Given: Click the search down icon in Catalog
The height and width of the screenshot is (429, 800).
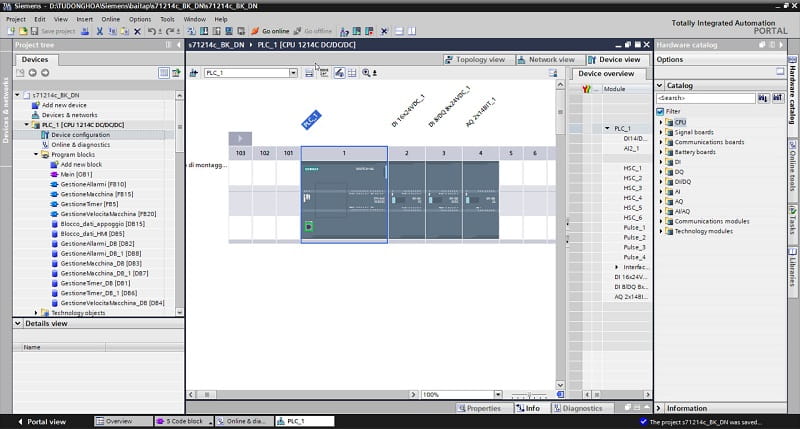Looking at the screenshot, I should point(763,98).
